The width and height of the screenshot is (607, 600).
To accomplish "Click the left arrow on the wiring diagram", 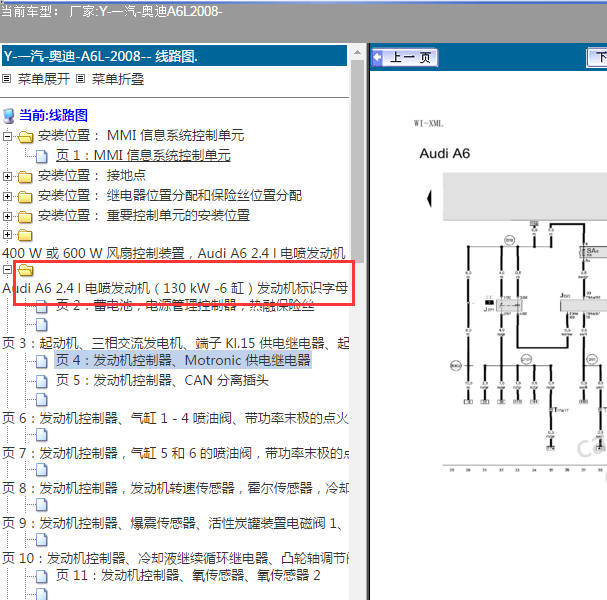I will point(429,198).
